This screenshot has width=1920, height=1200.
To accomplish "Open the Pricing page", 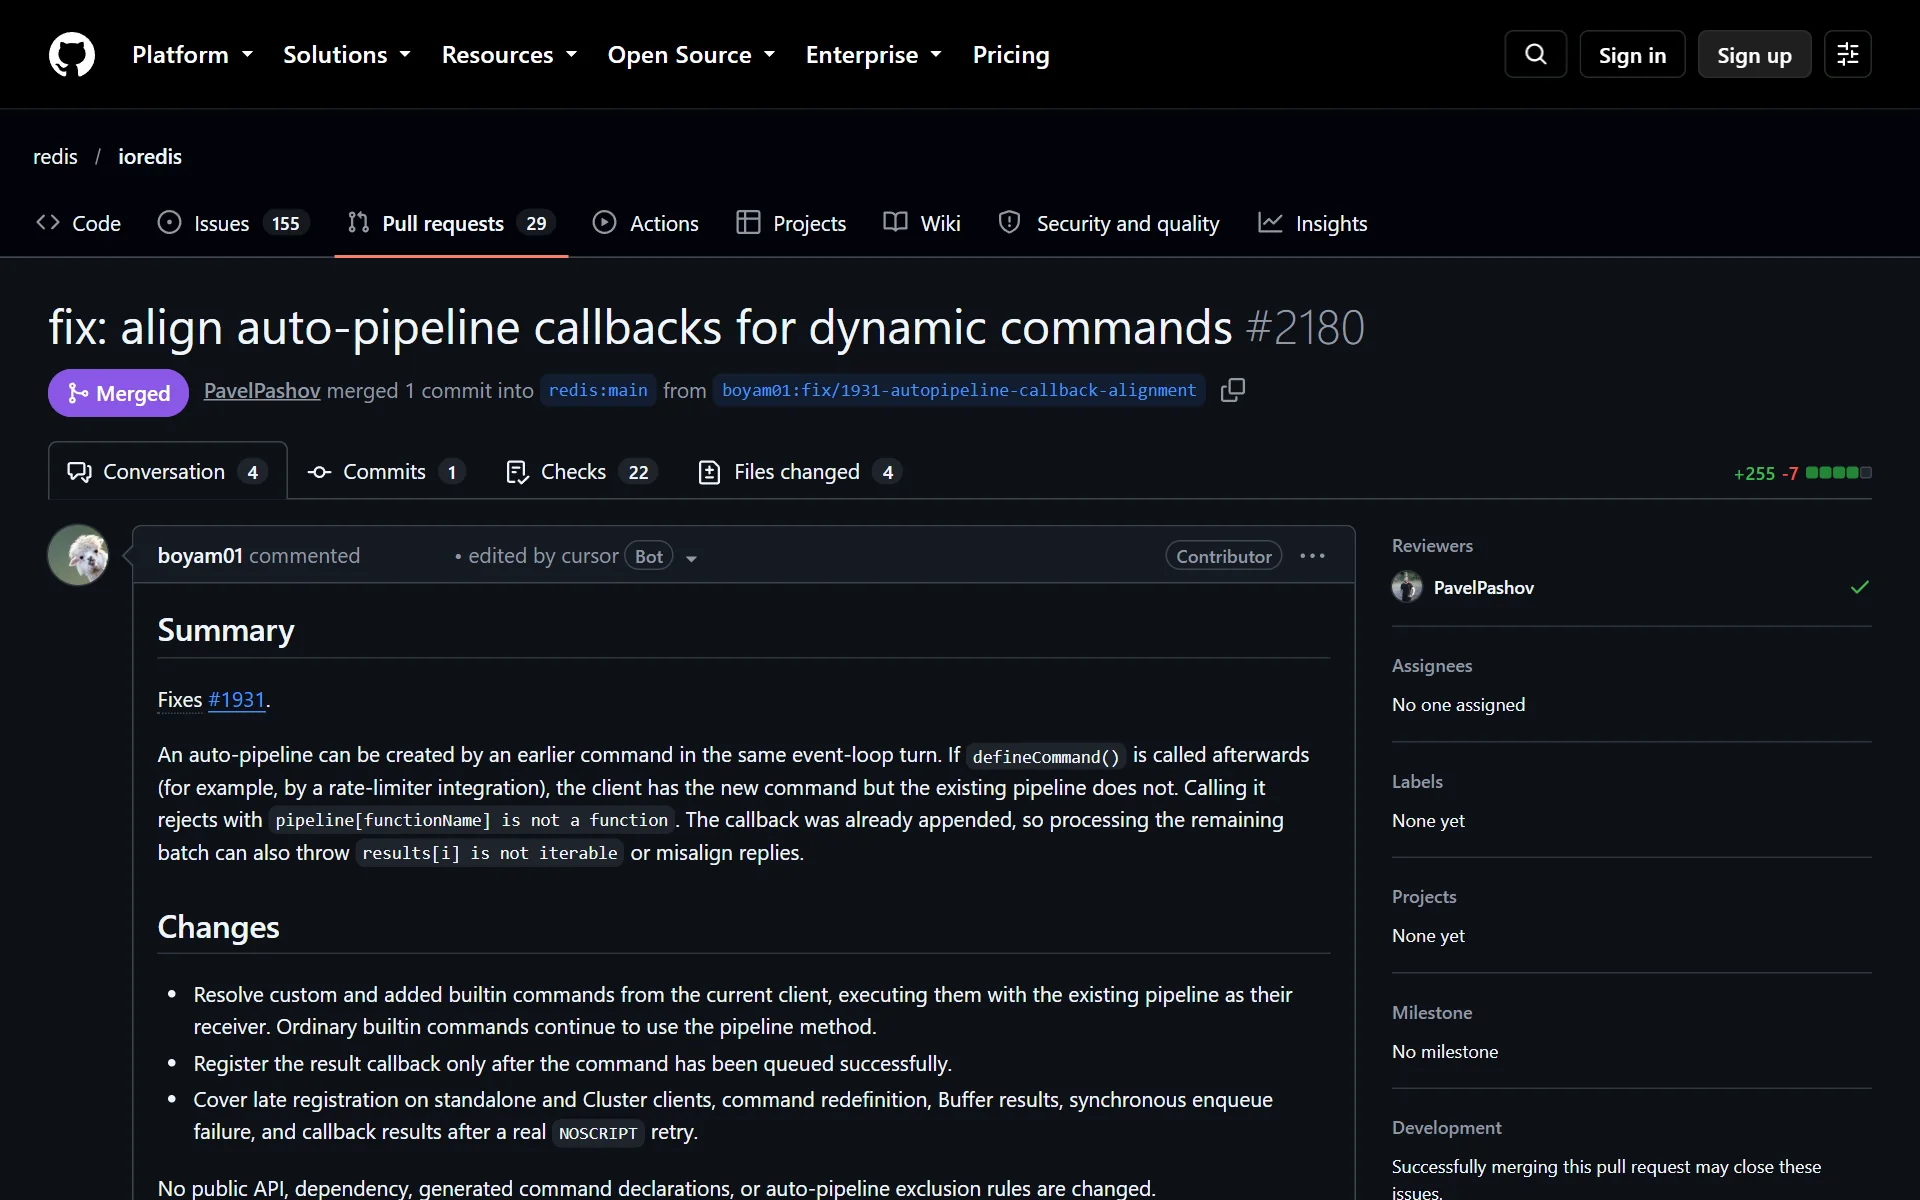I will pyautogui.click(x=1011, y=55).
